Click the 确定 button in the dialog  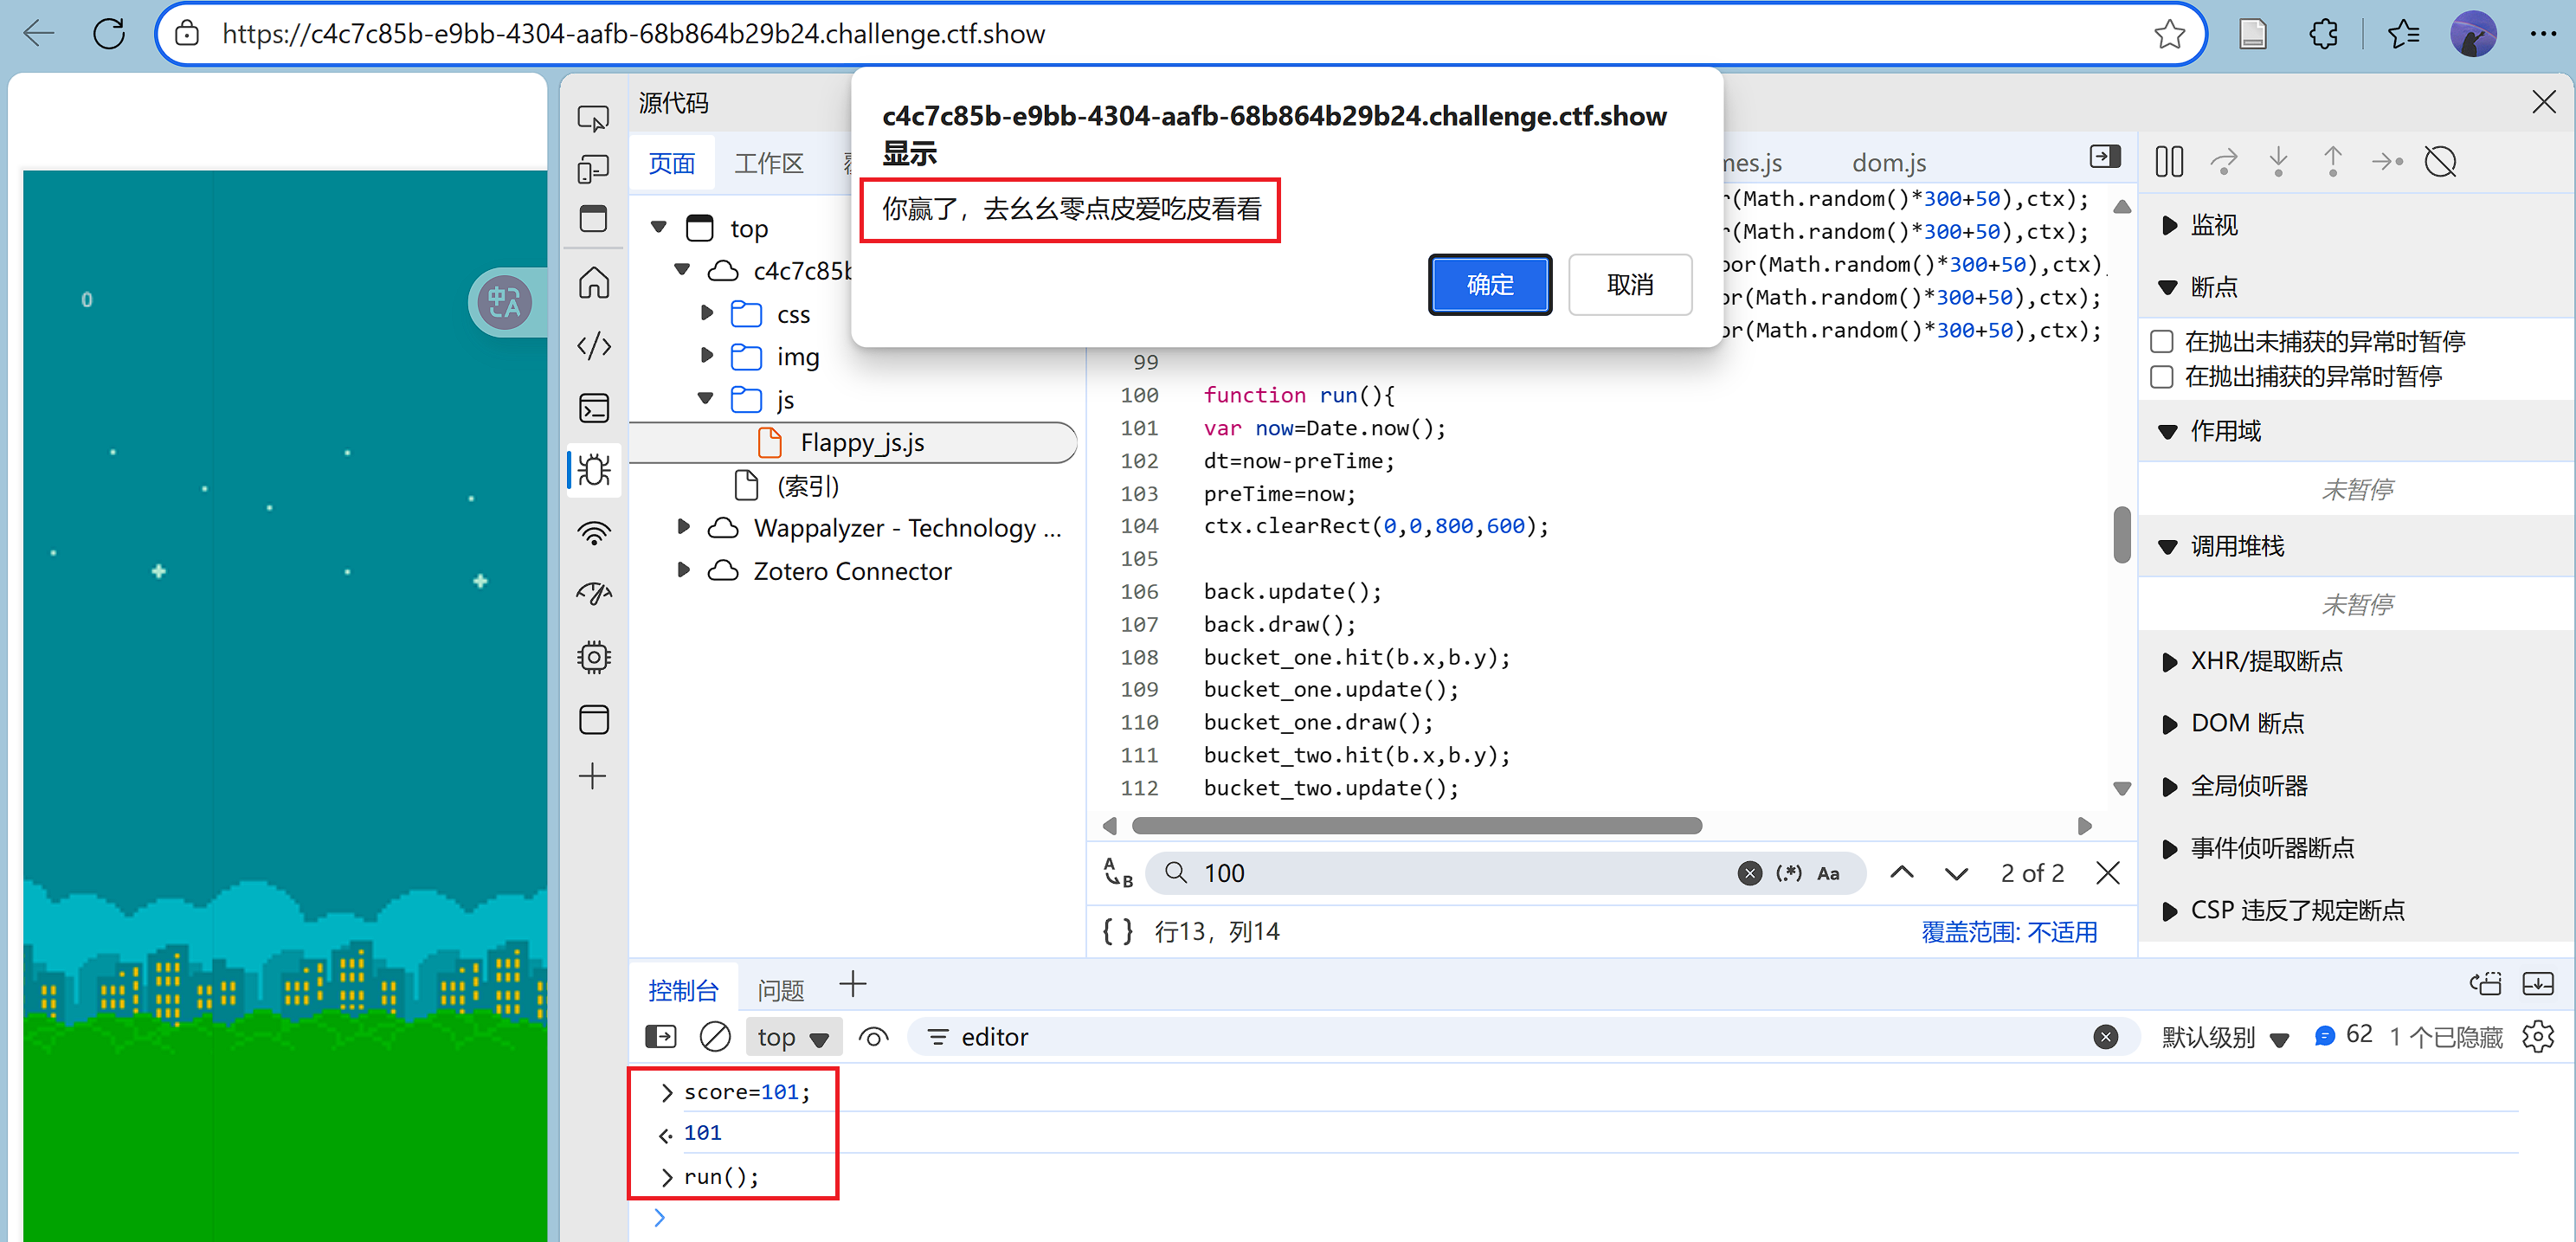click(1489, 285)
